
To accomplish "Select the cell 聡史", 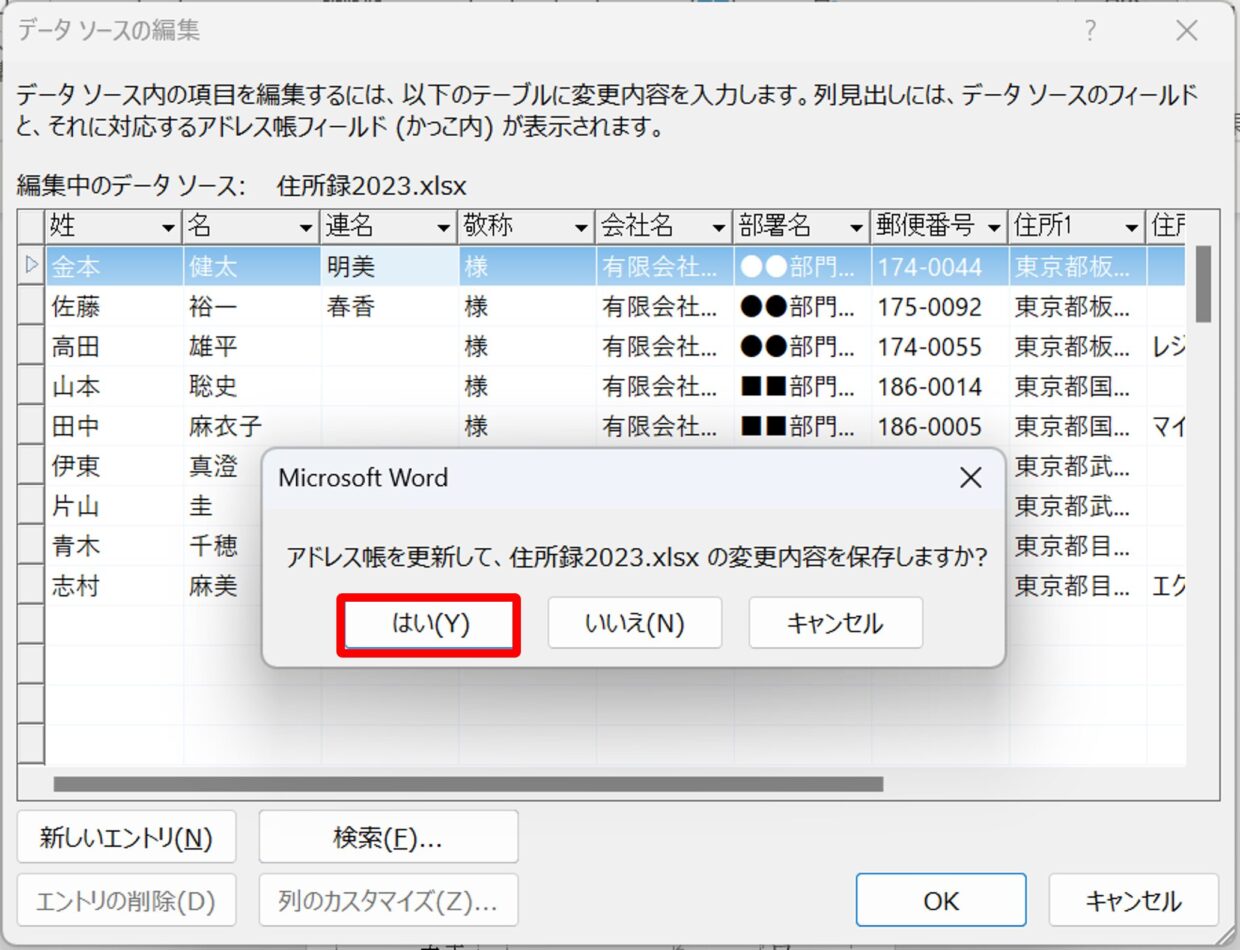I will click(252, 387).
